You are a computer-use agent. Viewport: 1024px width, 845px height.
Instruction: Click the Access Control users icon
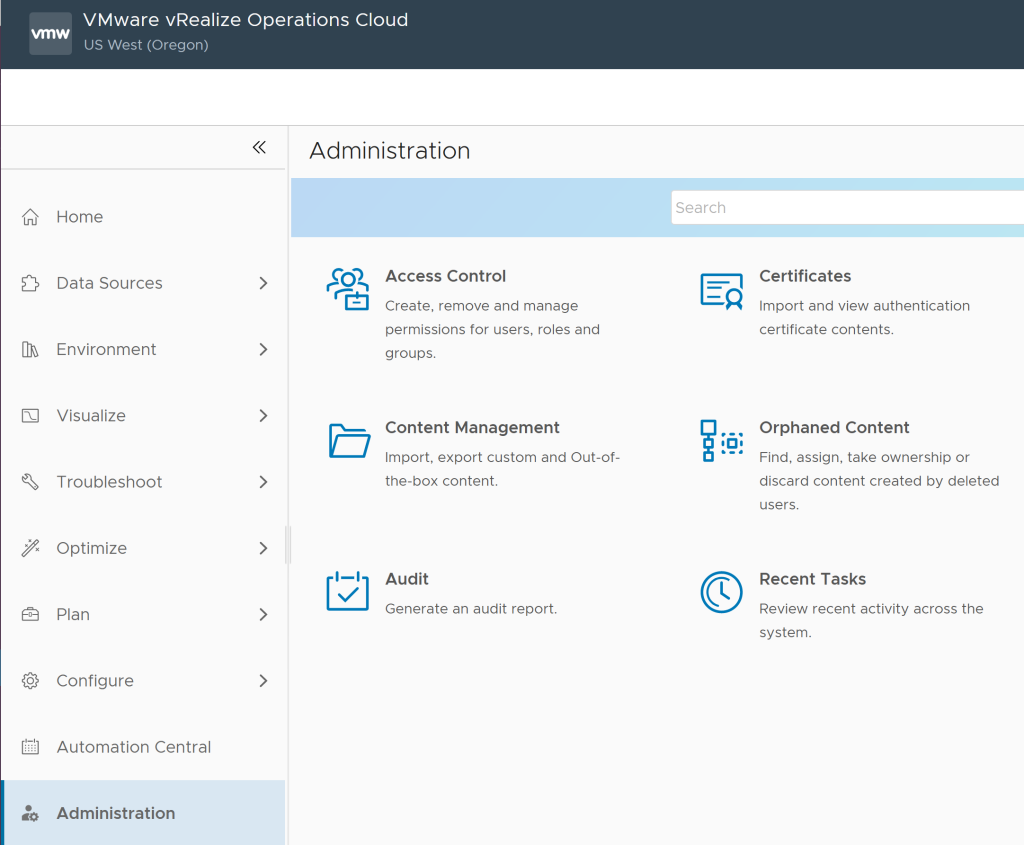pyautogui.click(x=348, y=289)
